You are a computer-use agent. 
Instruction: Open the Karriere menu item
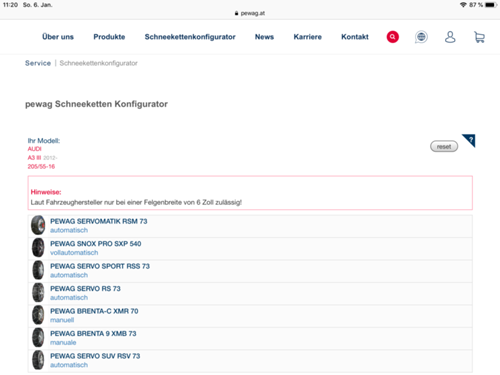tap(307, 37)
